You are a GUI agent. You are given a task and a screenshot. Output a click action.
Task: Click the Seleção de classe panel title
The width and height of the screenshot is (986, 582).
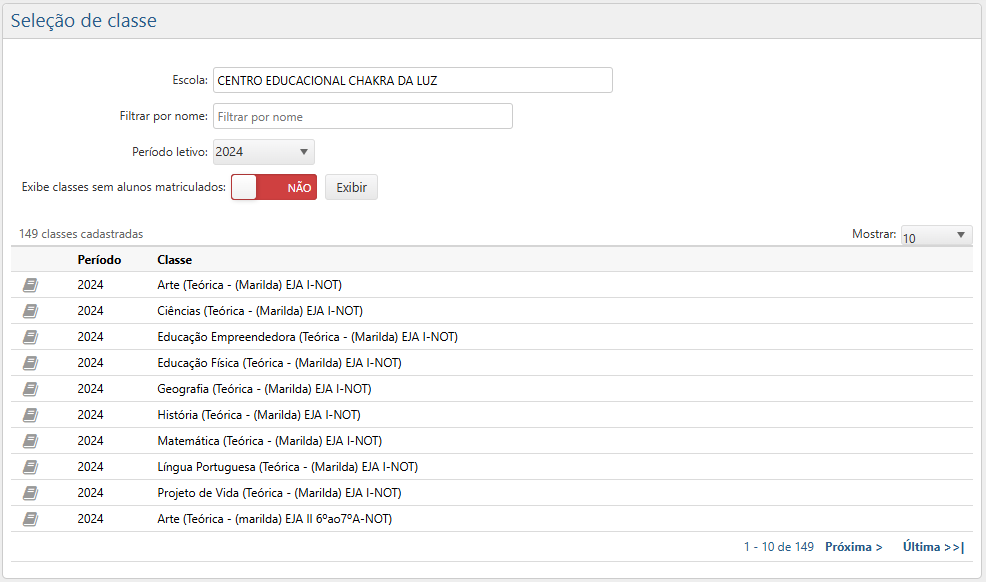84,21
